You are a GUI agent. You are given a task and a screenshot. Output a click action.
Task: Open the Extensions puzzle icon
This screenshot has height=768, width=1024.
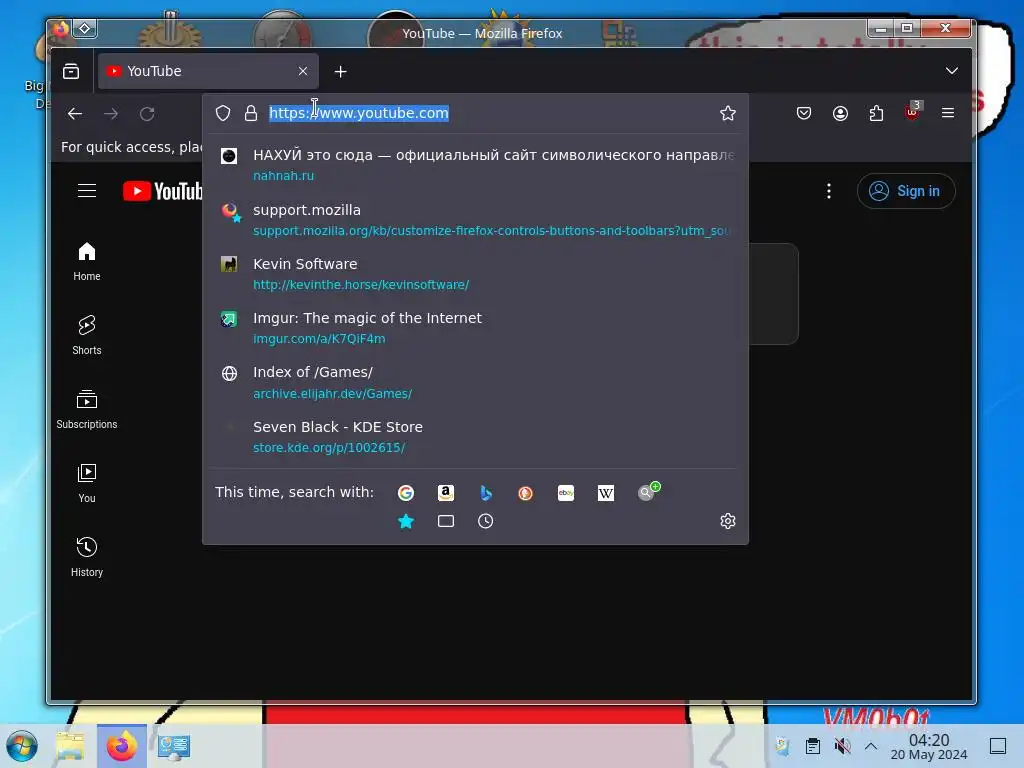tap(876, 113)
